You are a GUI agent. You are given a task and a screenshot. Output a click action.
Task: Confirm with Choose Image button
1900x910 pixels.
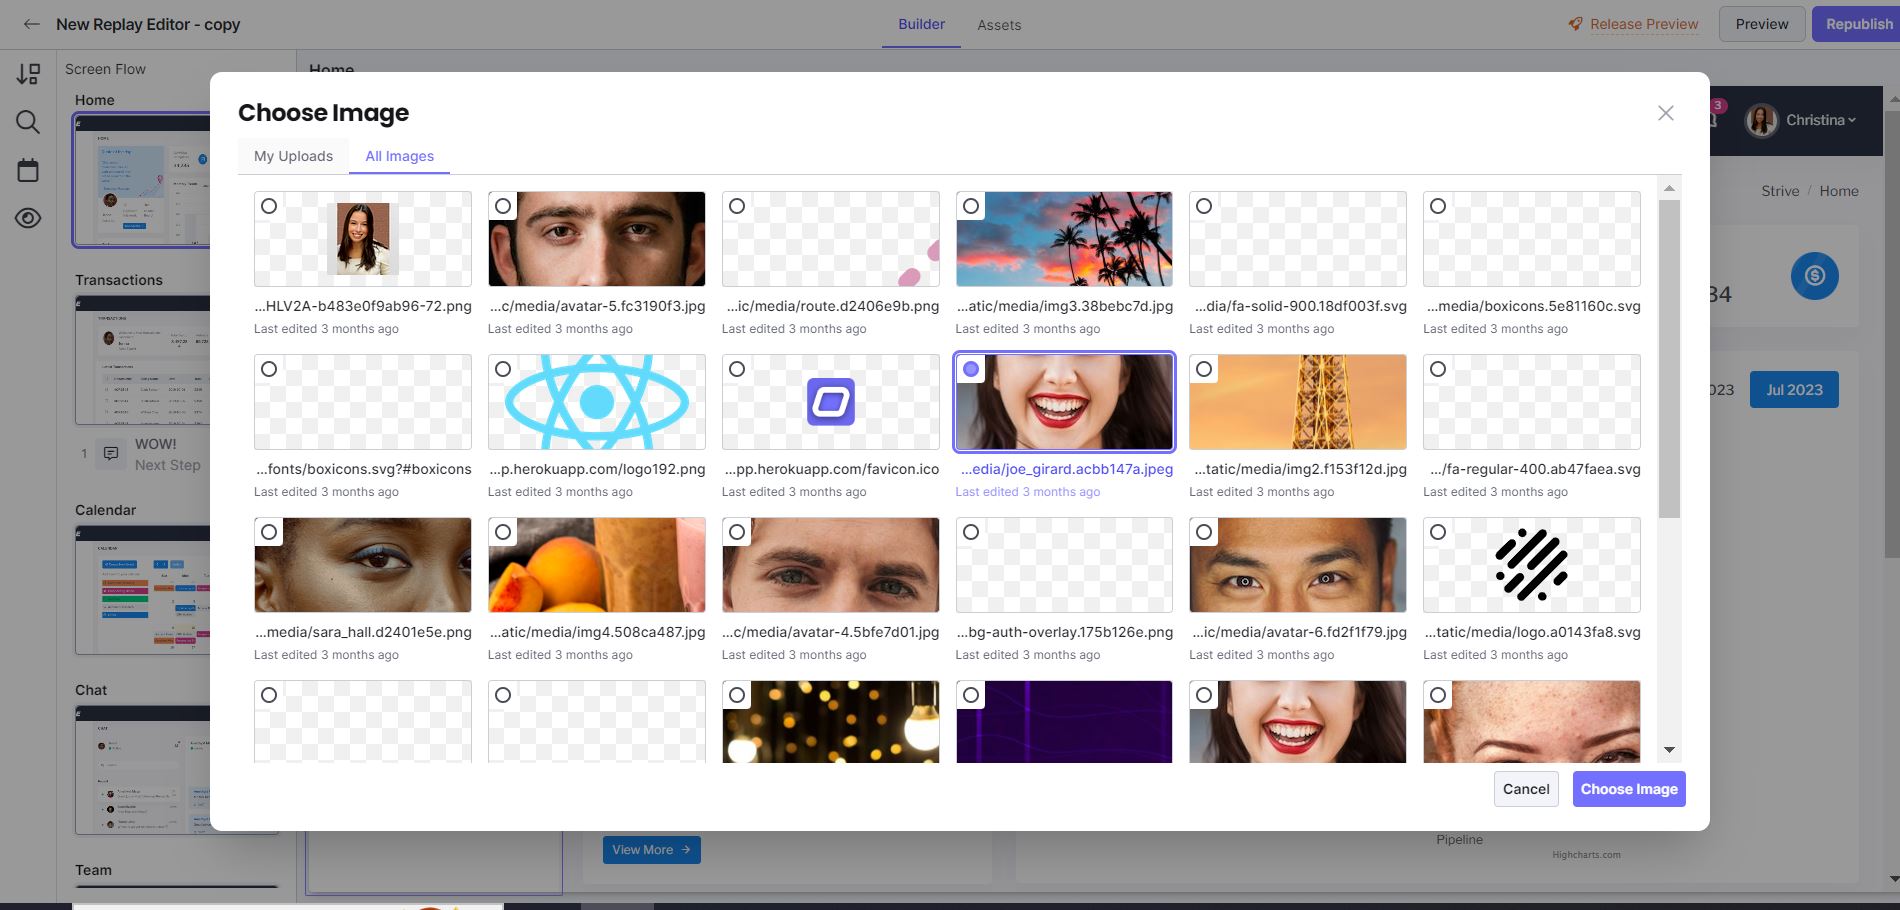[1629, 789]
